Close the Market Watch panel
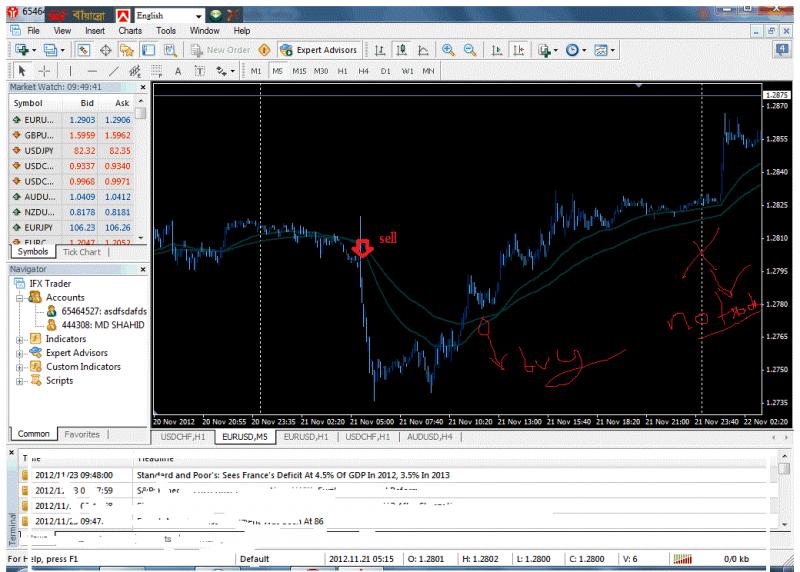This screenshot has height=572, width=800. 143,87
